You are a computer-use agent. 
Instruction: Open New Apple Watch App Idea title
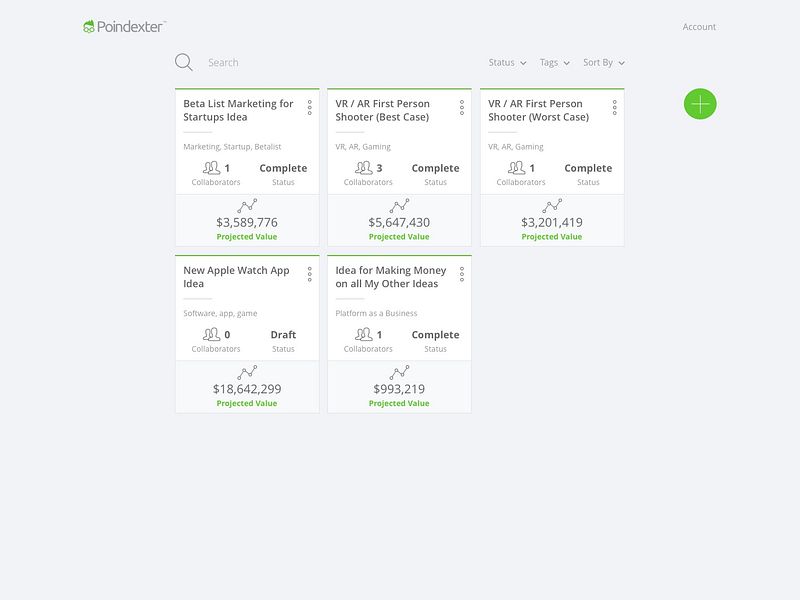[x=236, y=277]
